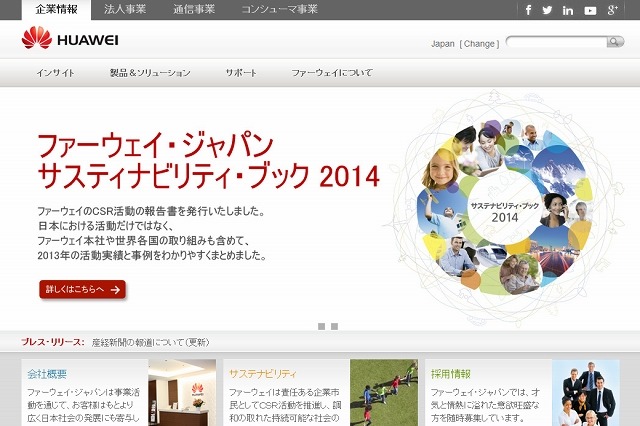Open Huawei's Twitter page icon

point(547,10)
